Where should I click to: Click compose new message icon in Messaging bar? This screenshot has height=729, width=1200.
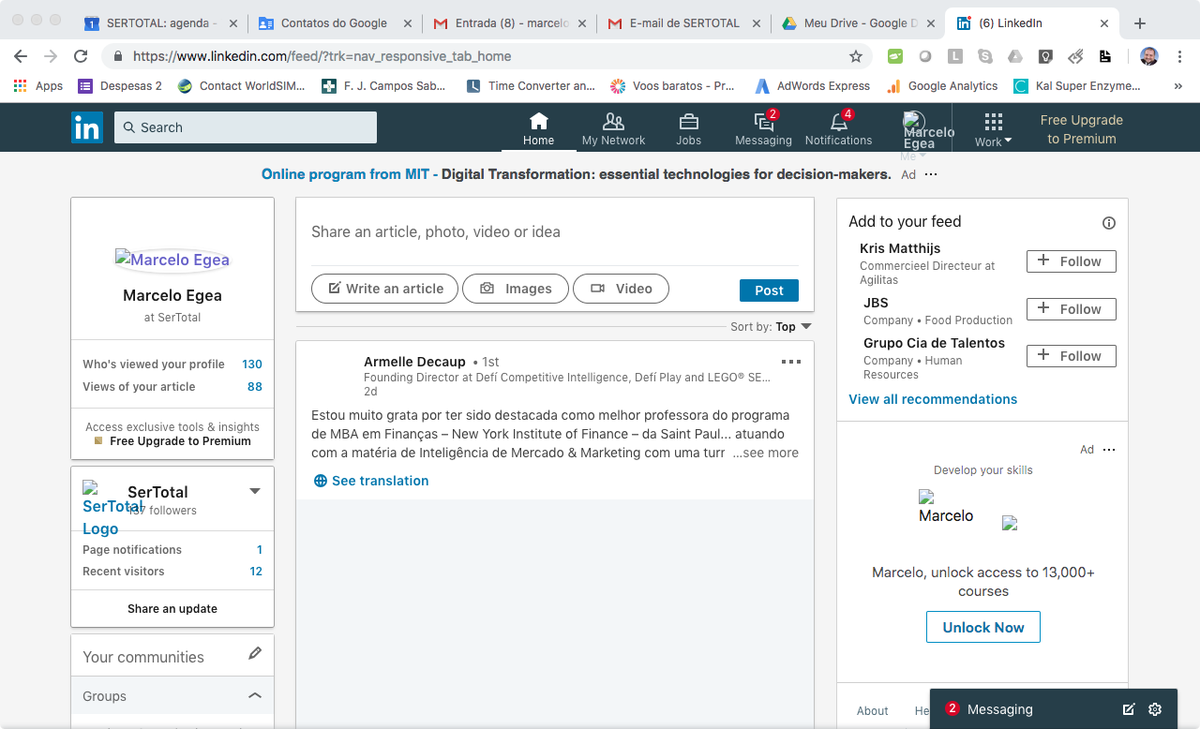[1129, 709]
